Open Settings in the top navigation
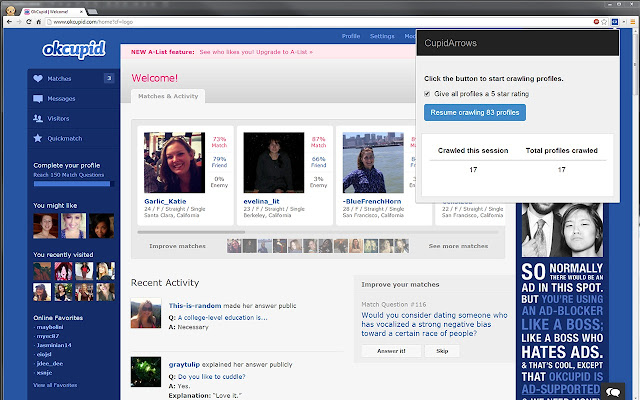Image resolution: width=640 pixels, height=400 pixels. pyautogui.click(x=382, y=36)
